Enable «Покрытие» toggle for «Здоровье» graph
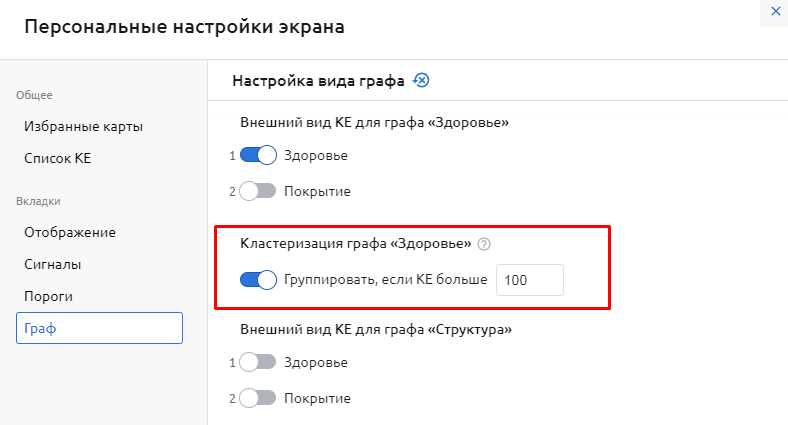788x425 pixels. (258, 191)
